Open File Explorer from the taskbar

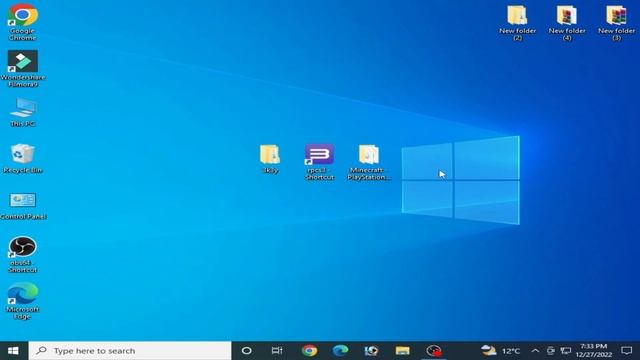402,351
